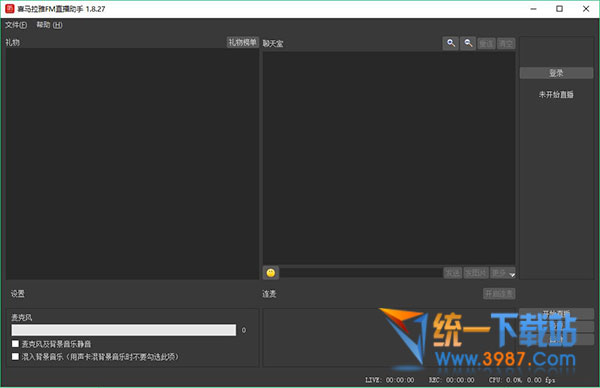Toggle 混入背景音乐 checkbox
Viewport: 600px width, 388px height.
pyautogui.click(x=15, y=357)
